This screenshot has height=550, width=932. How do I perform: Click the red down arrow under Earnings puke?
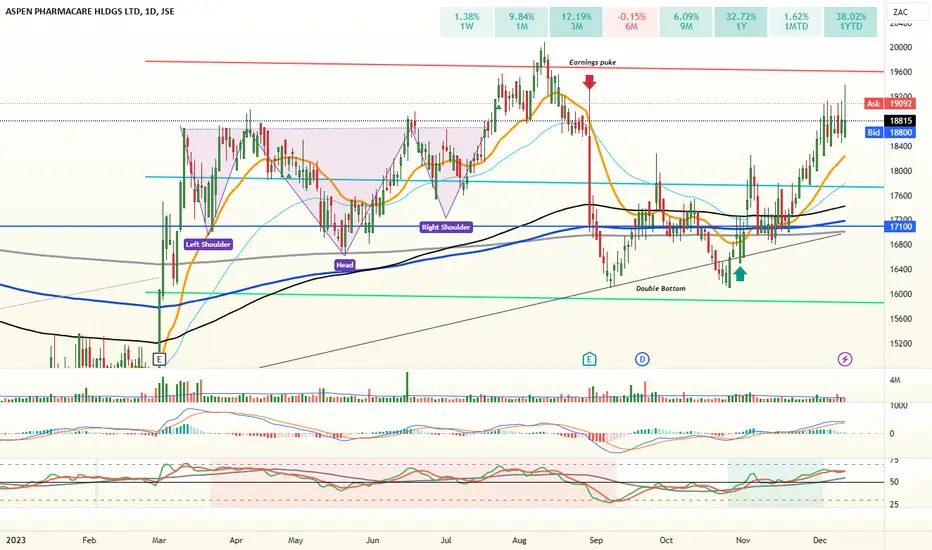point(589,82)
